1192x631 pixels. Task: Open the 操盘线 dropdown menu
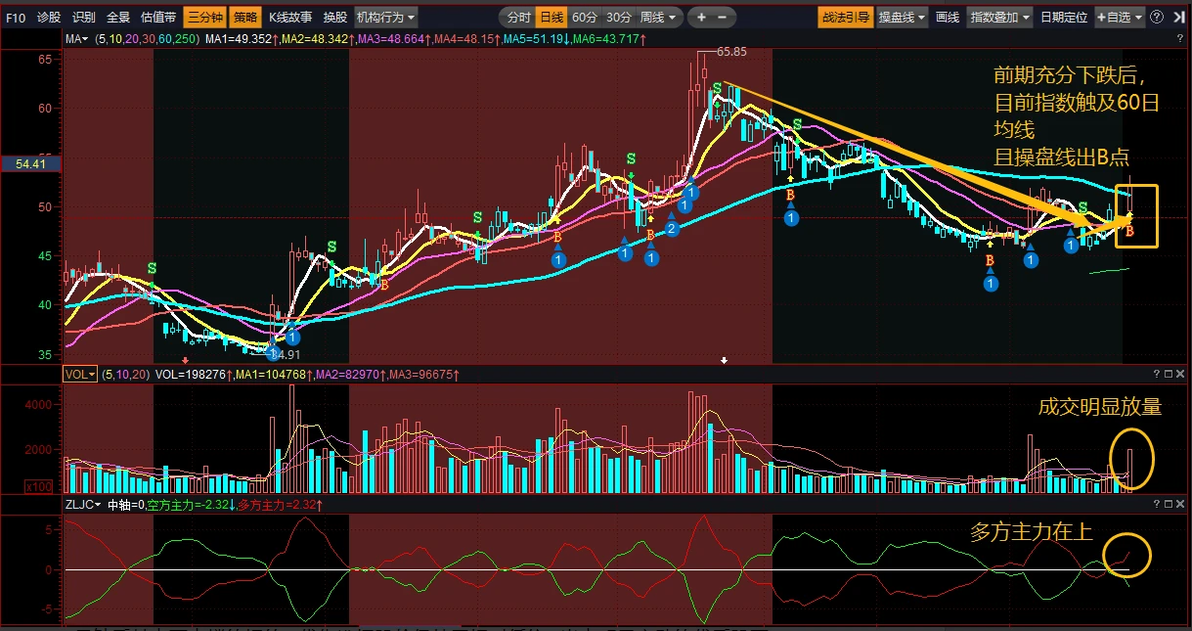point(902,17)
